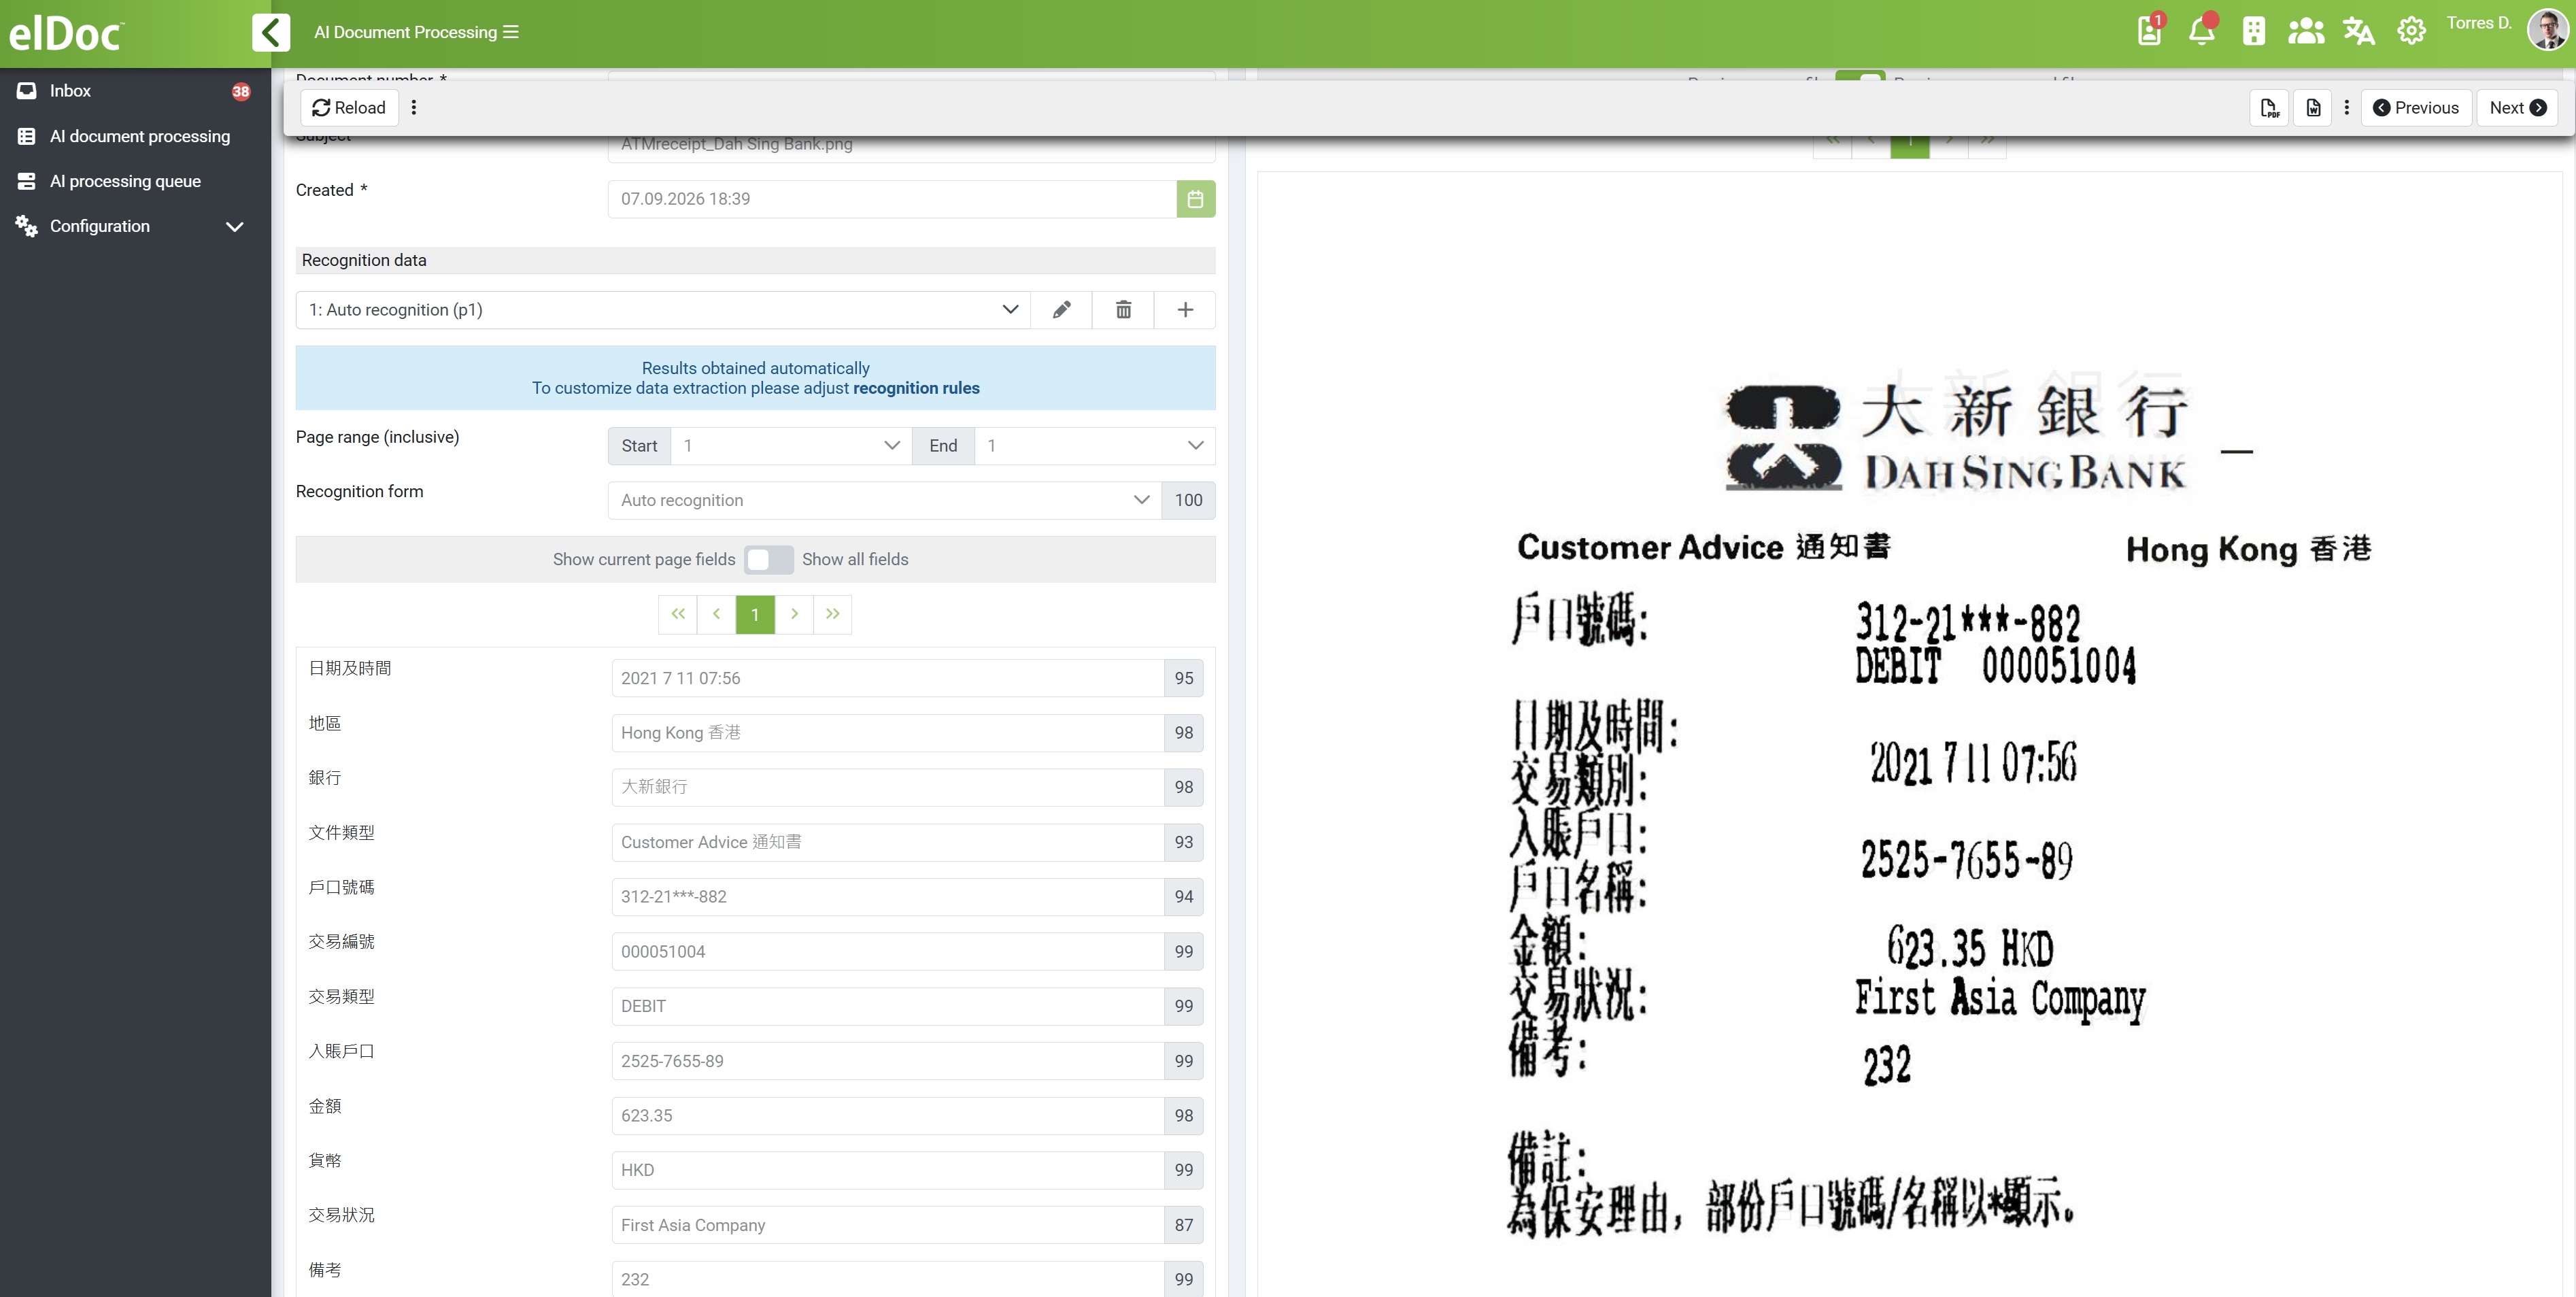Open the users group icon

(x=2306, y=31)
